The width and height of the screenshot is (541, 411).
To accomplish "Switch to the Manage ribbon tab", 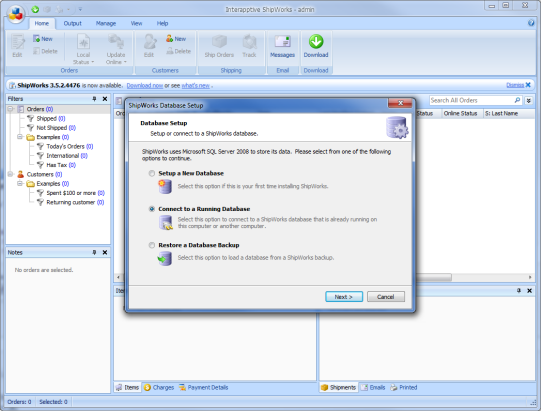I will point(106,23).
